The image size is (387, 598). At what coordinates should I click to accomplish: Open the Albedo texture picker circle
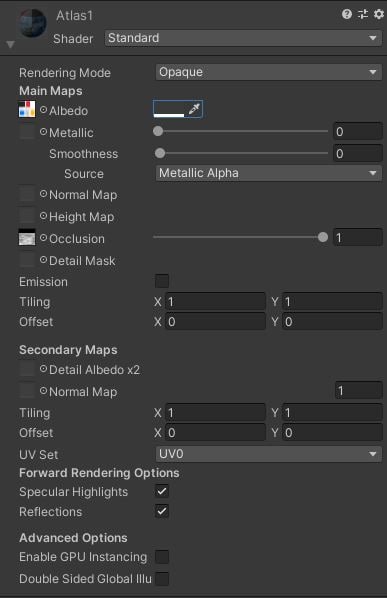point(43,110)
